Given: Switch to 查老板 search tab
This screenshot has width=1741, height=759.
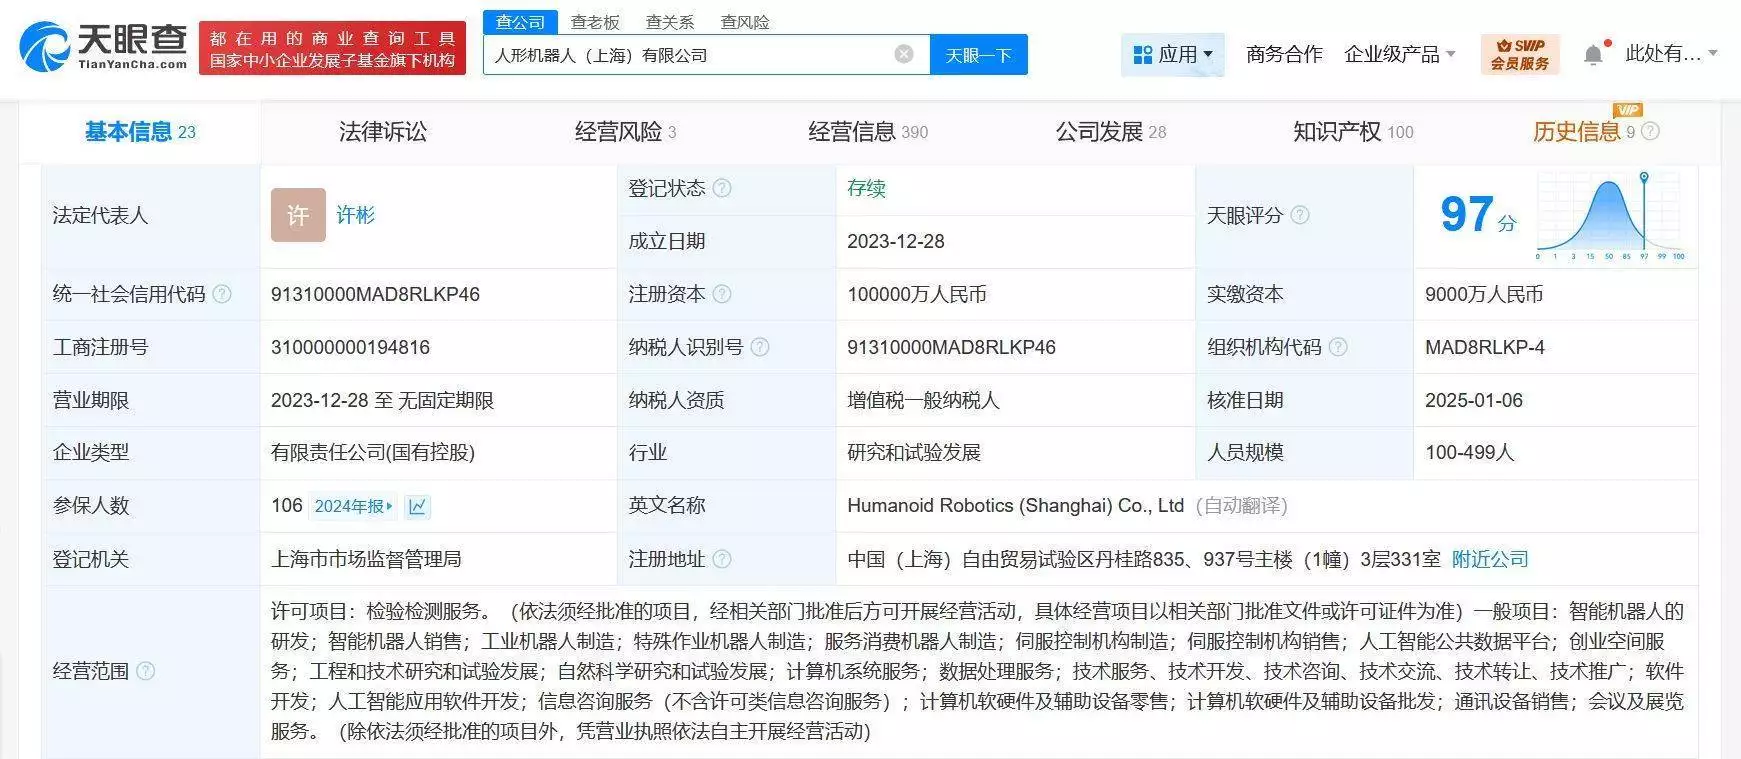Looking at the screenshot, I should tap(595, 21).
